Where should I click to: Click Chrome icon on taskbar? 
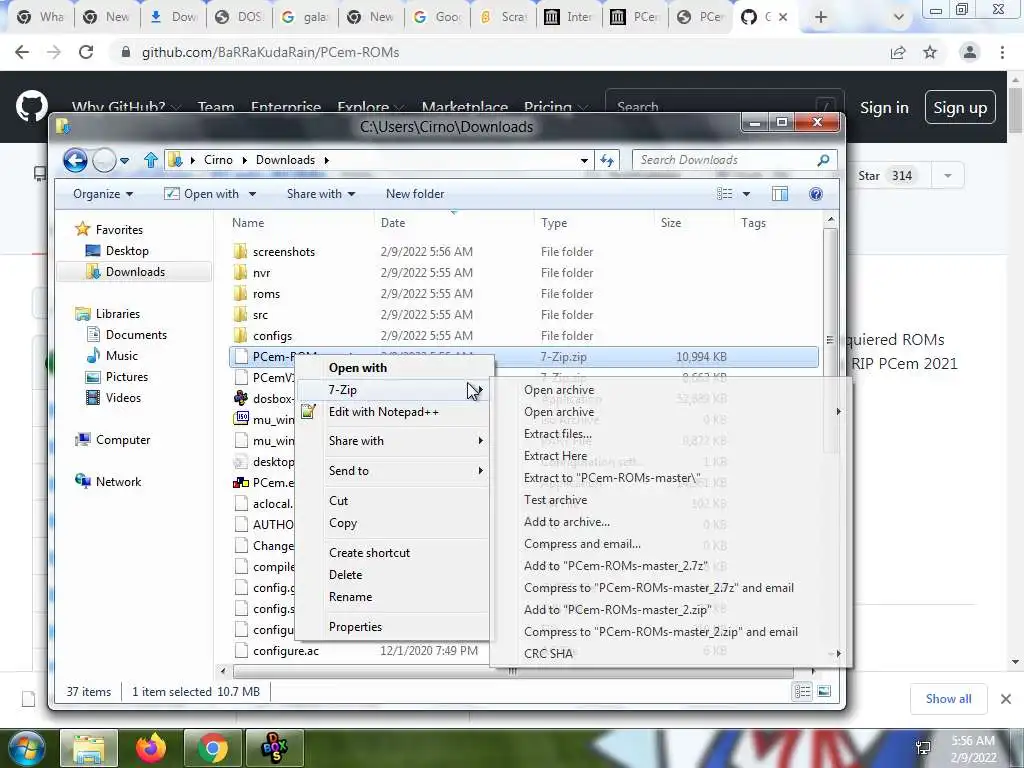coord(212,748)
